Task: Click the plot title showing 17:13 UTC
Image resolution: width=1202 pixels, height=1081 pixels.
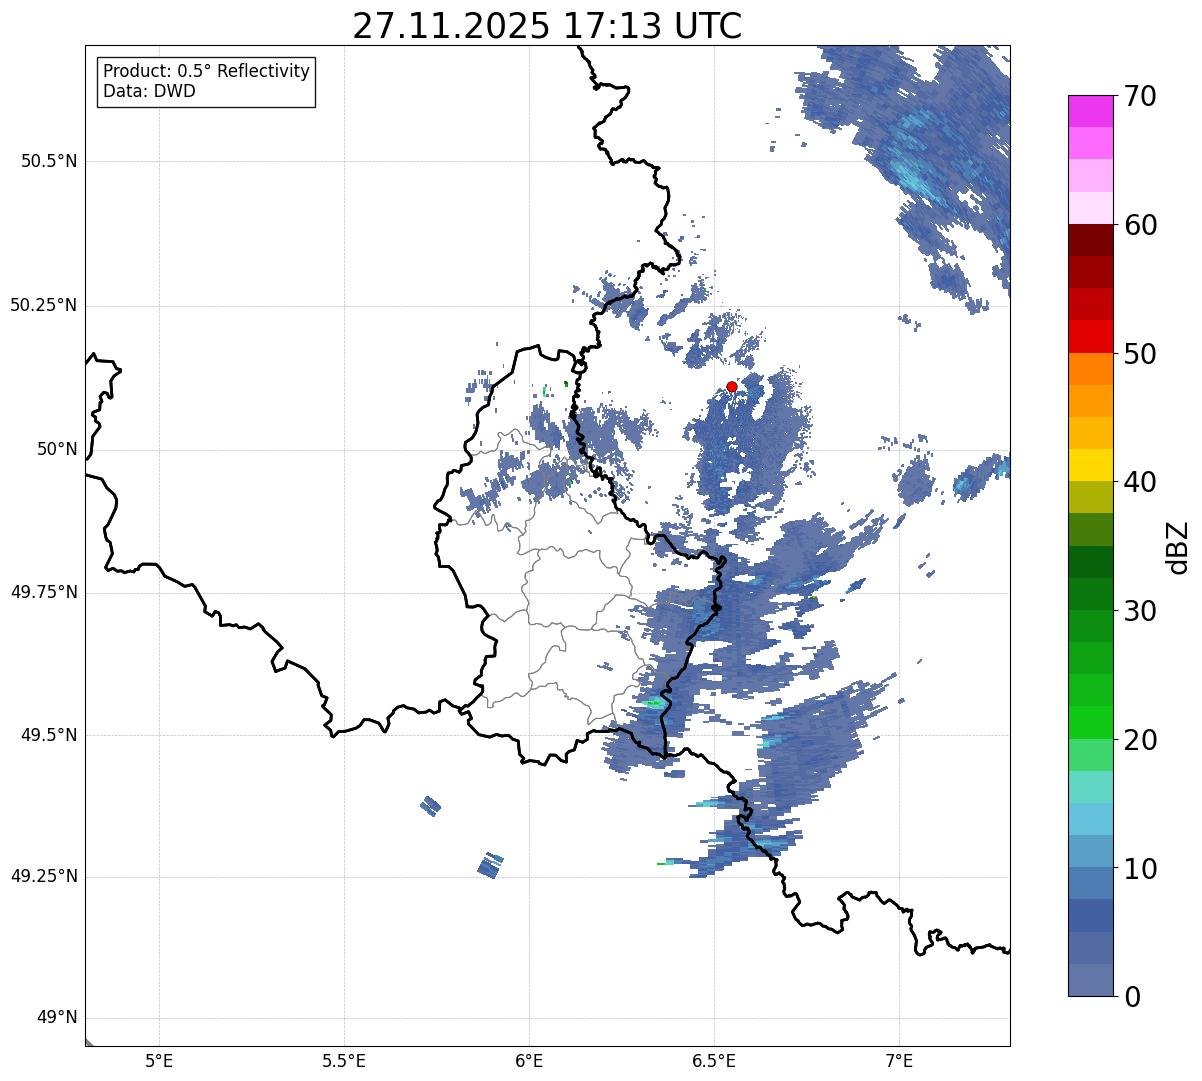Action: (x=547, y=26)
